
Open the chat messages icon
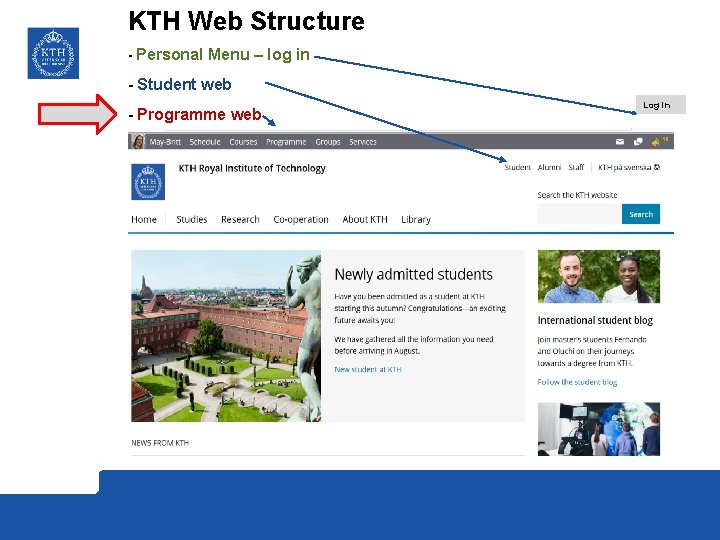coord(638,141)
